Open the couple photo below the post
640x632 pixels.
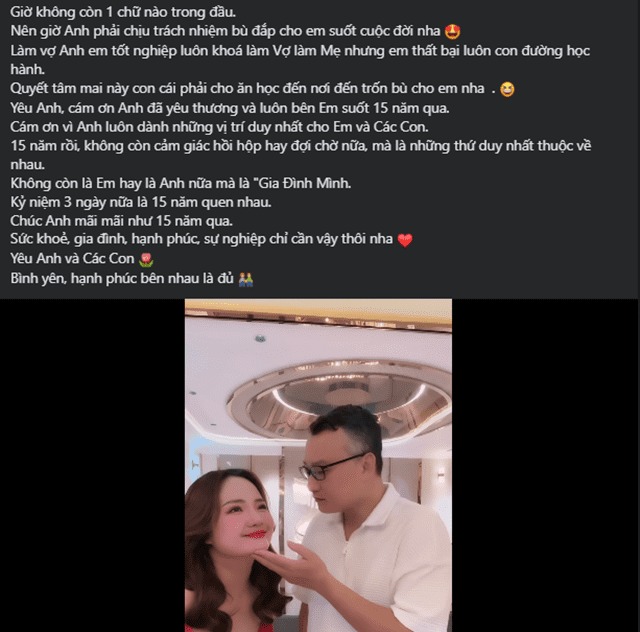pos(318,465)
